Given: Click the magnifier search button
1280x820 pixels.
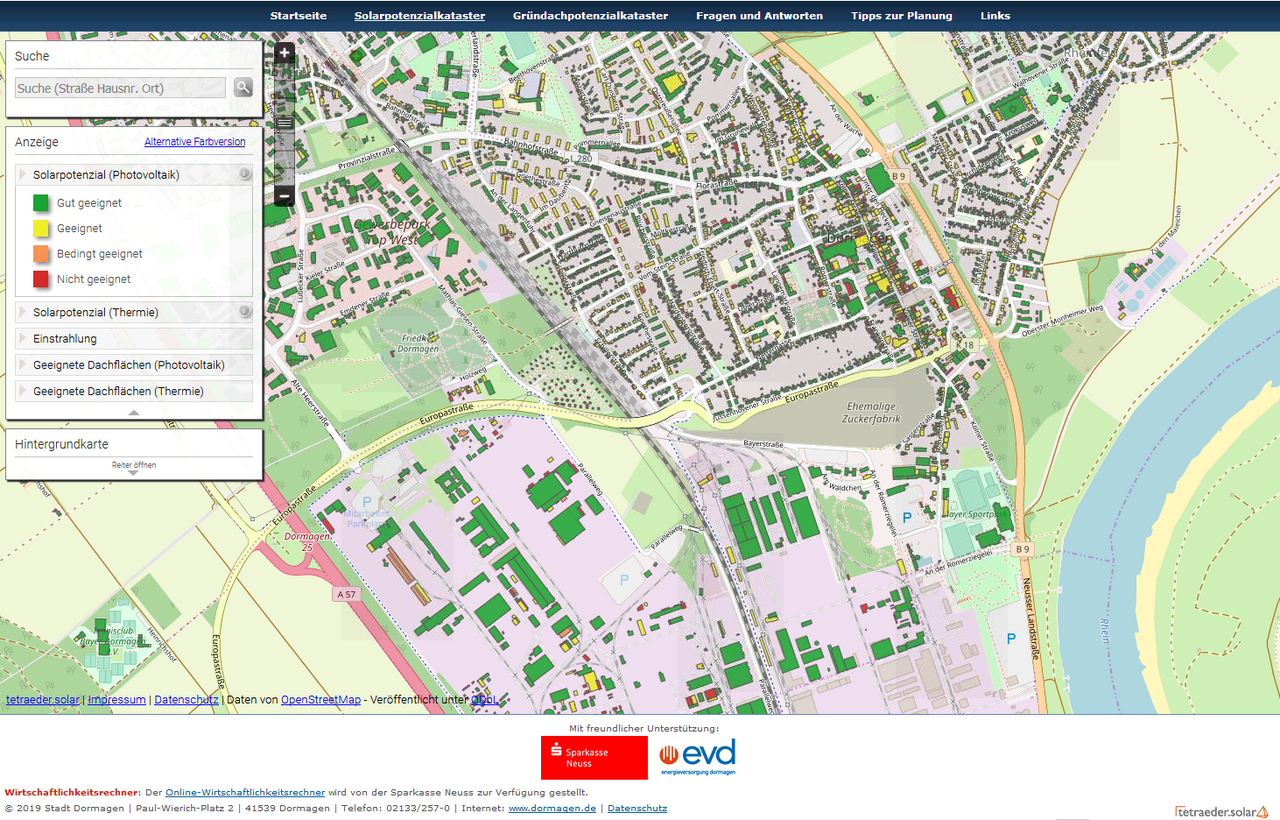Looking at the screenshot, I should click(243, 88).
